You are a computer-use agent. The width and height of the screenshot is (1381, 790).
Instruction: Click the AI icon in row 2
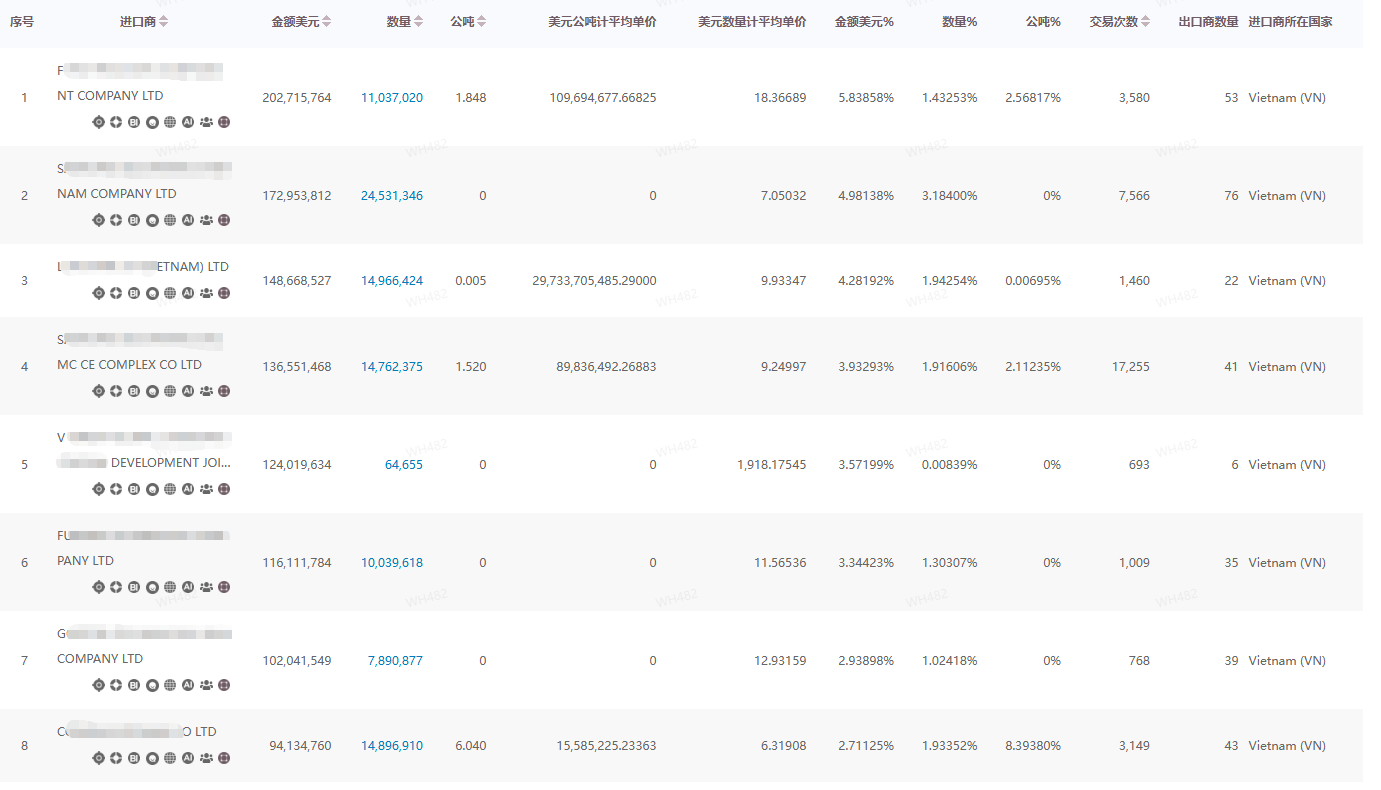pyautogui.click(x=188, y=220)
